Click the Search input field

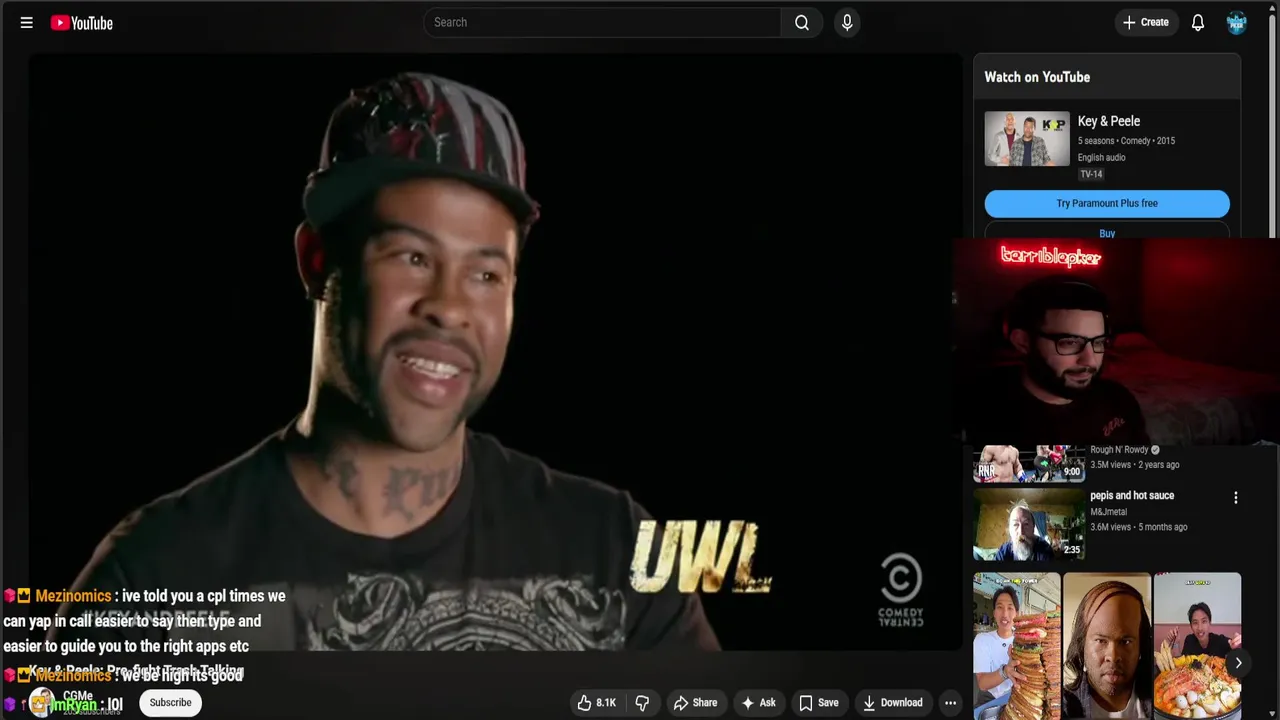[602, 22]
